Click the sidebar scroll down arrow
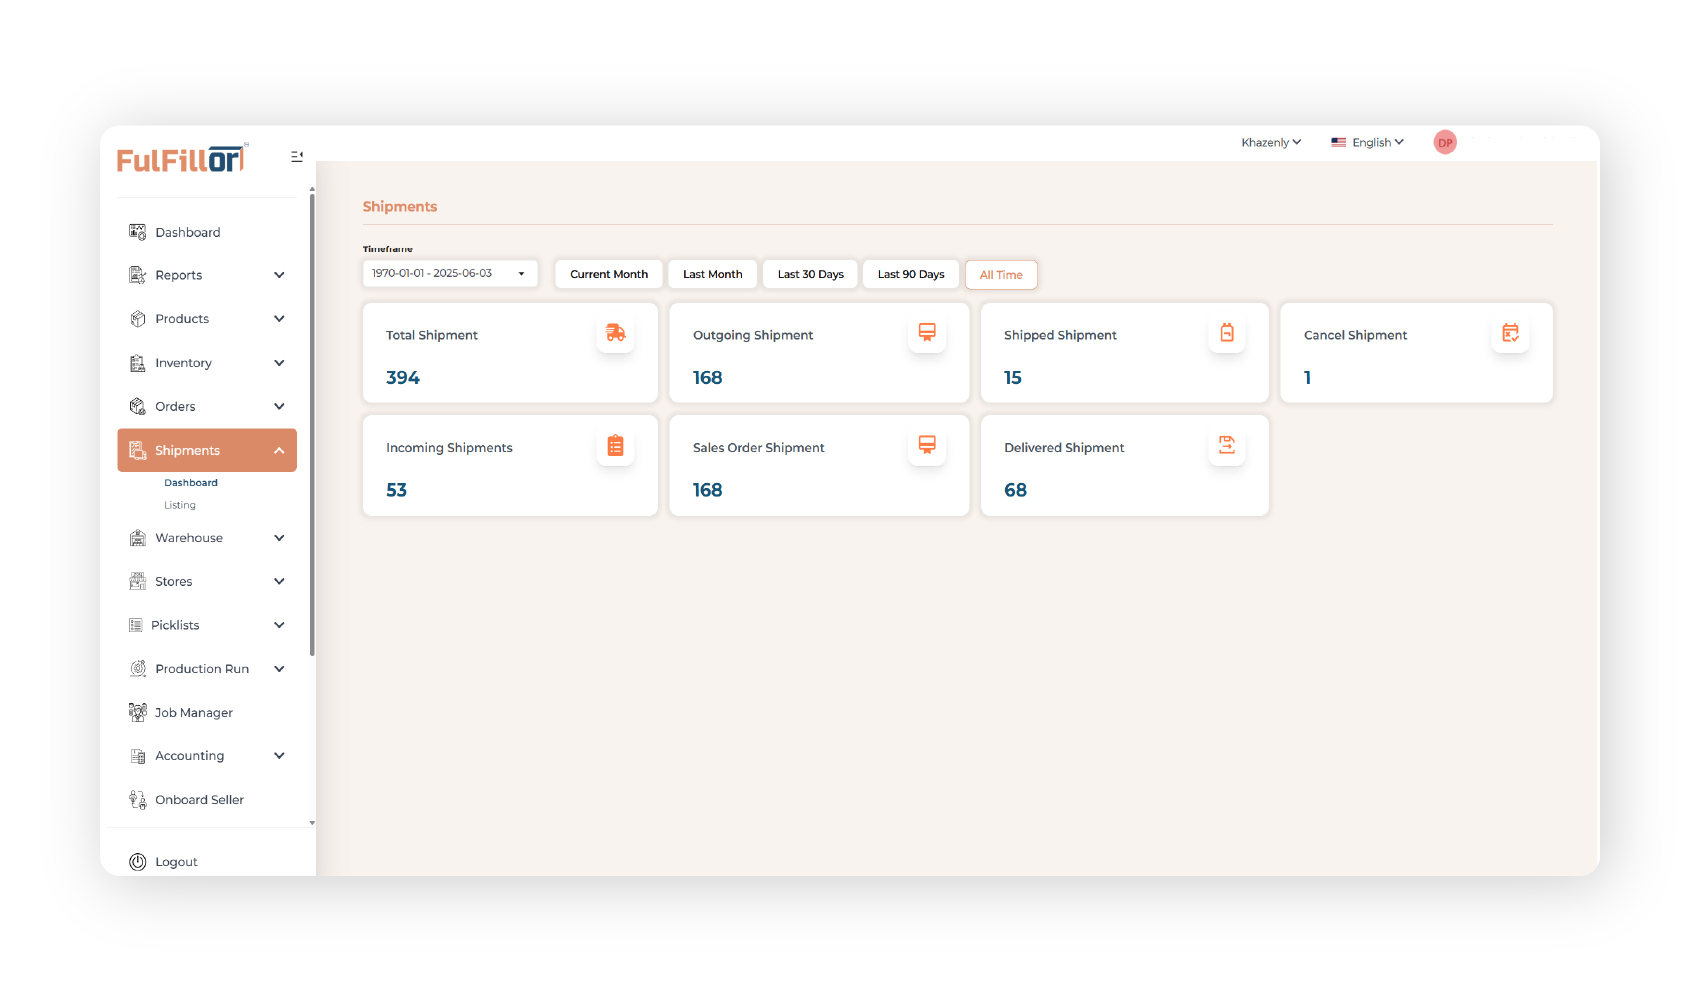1700x1001 pixels. tap(312, 823)
